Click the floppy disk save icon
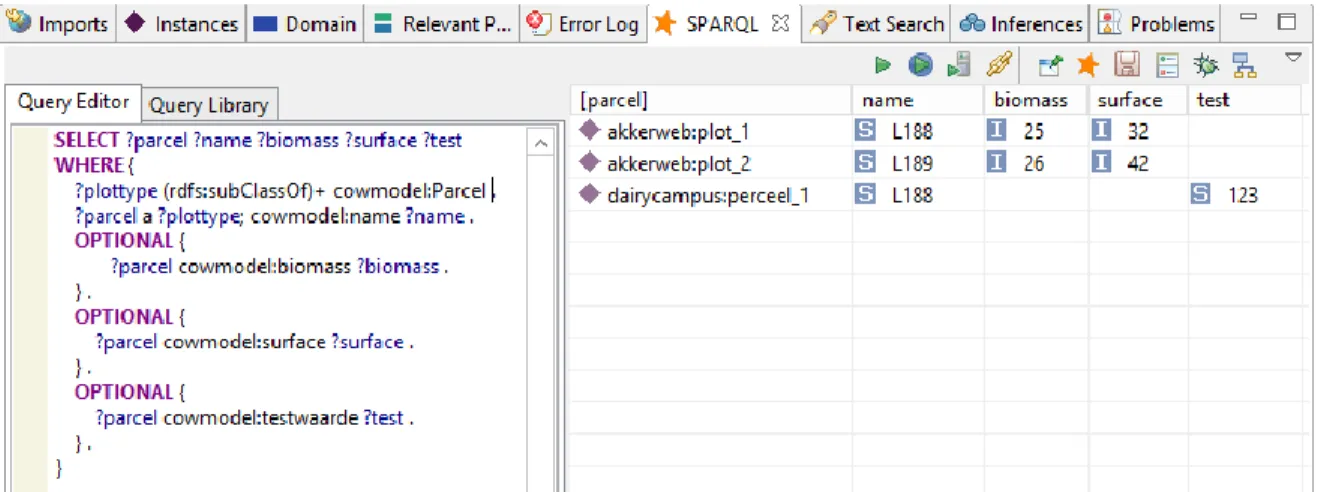The height and width of the screenshot is (492, 1321). (1127, 66)
